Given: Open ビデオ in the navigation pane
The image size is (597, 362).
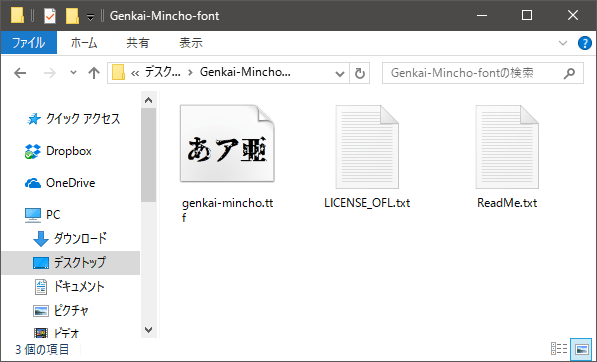Looking at the screenshot, I should coord(67,333).
